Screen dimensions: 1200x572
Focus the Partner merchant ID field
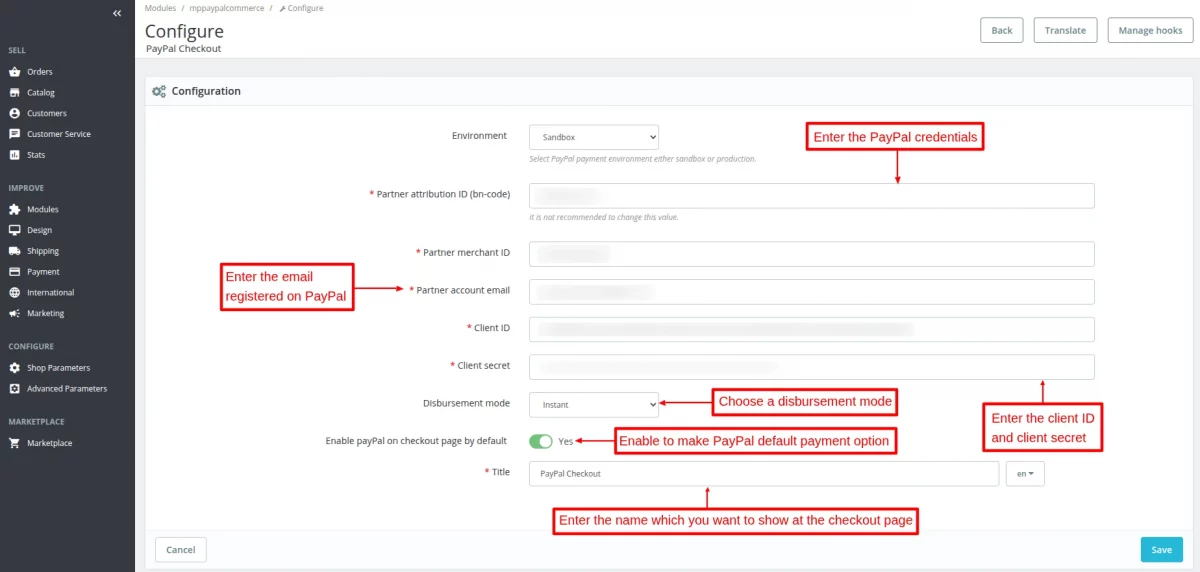(812, 254)
